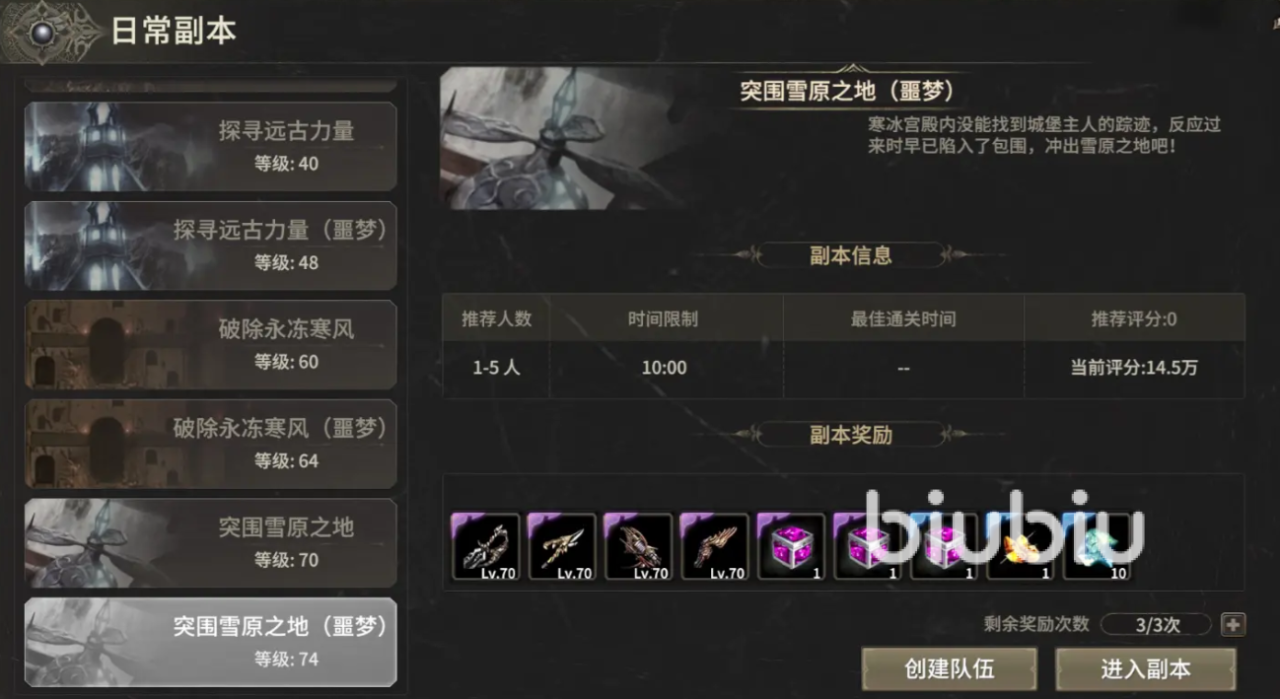Viewport: 1280px width, 699px height.
Task: View the first purple treasure box reward
Action: [x=790, y=546]
